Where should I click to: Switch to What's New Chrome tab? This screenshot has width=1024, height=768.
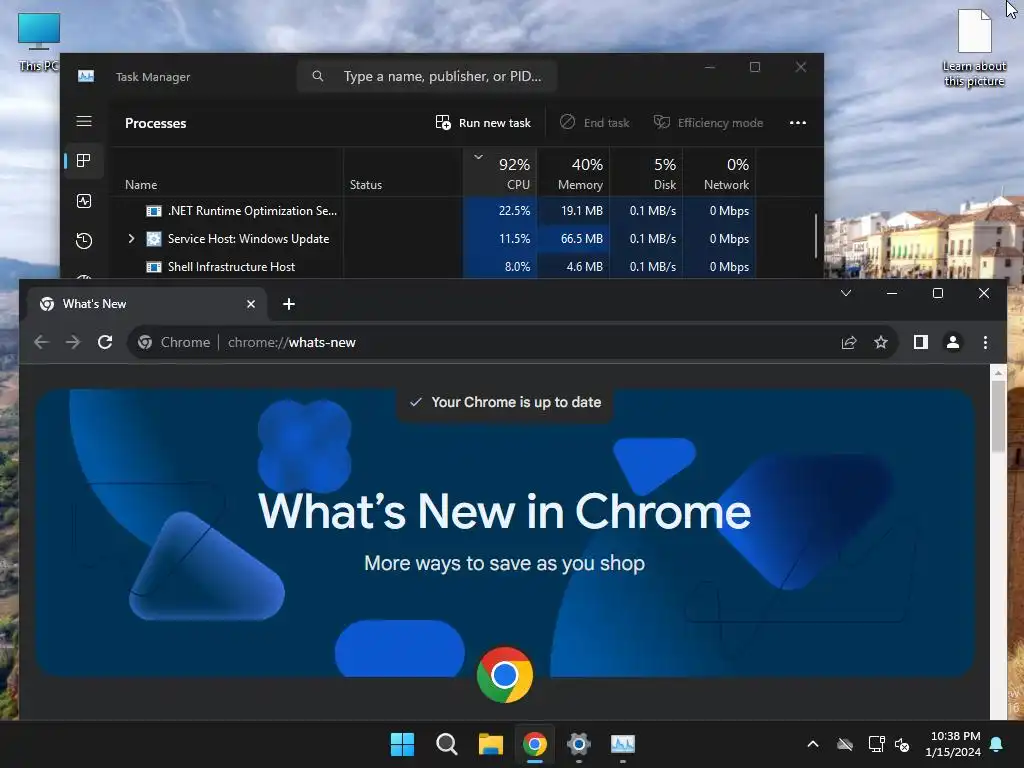point(147,304)
